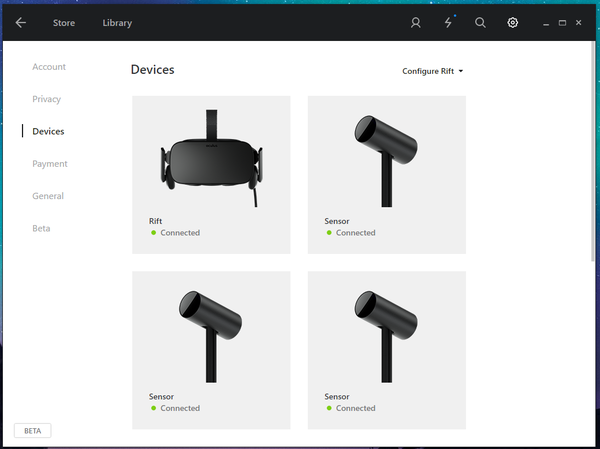Click the BETA badge button

click(33, 431)
